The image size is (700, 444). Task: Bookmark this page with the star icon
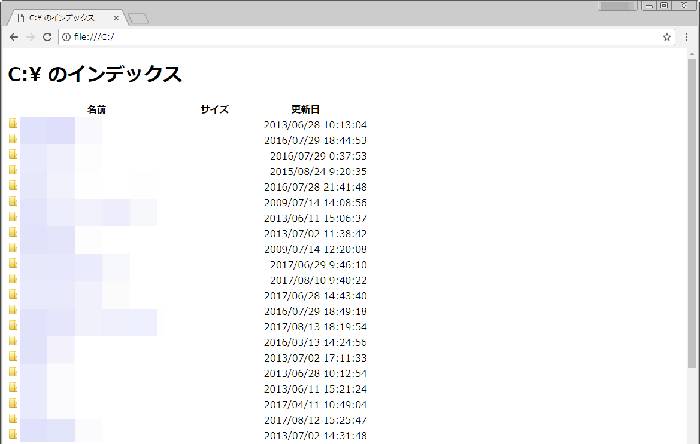[667, 37]
